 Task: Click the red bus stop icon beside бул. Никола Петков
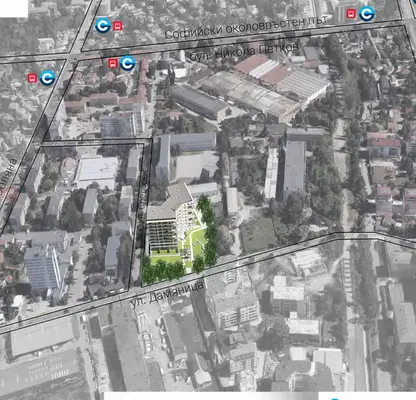[113, 63]
